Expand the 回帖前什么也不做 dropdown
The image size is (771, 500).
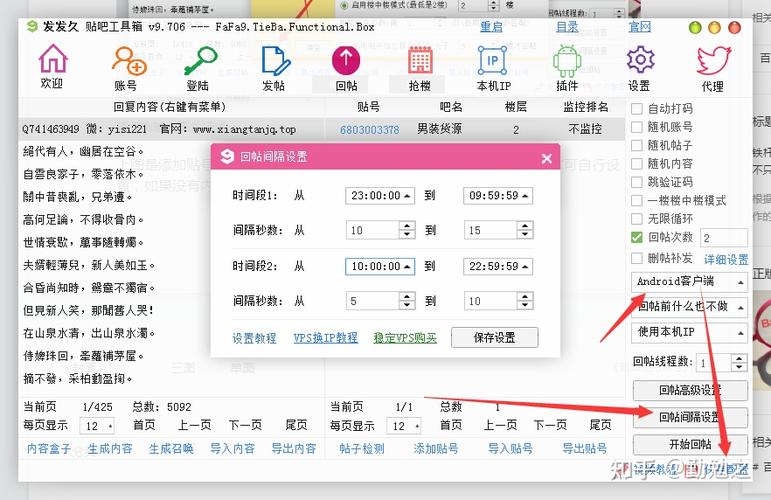pos(689,307)
